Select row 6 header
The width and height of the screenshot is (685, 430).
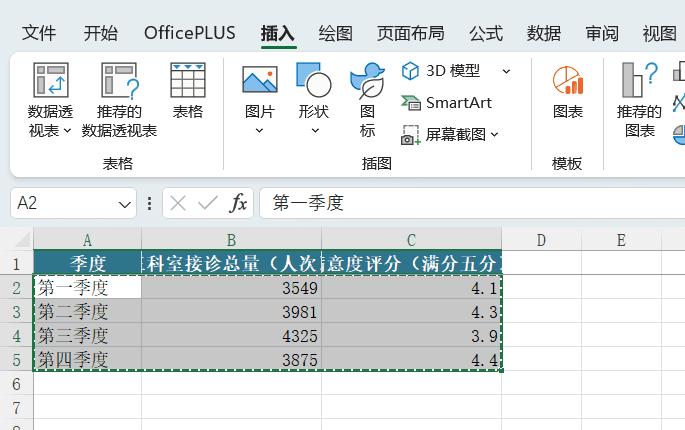pyautogui.click(x=17, y=384)
